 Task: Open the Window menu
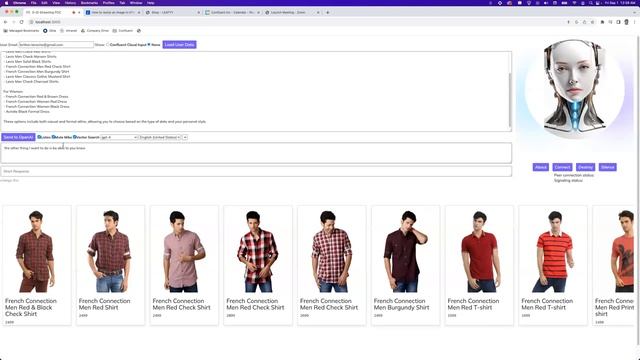136,3
